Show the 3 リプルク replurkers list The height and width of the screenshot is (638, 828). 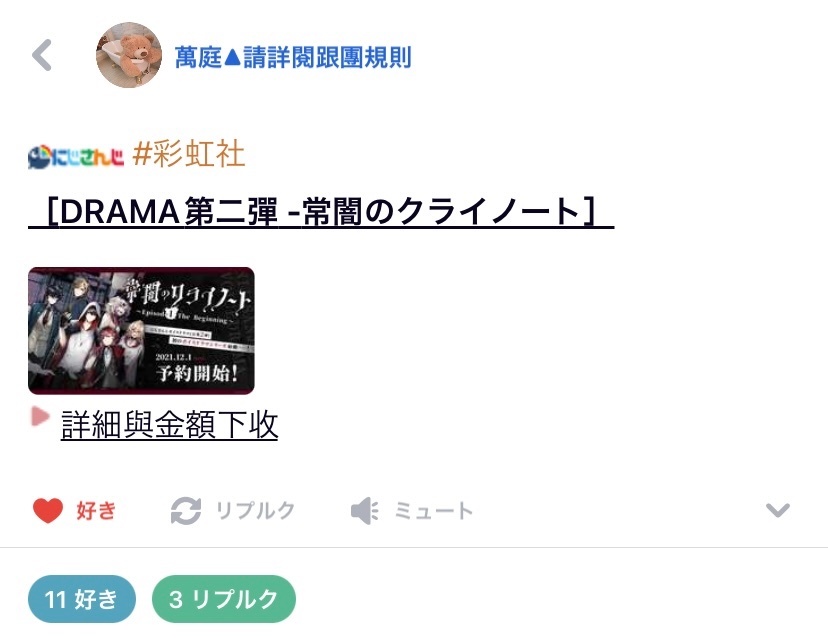point(224,599)
